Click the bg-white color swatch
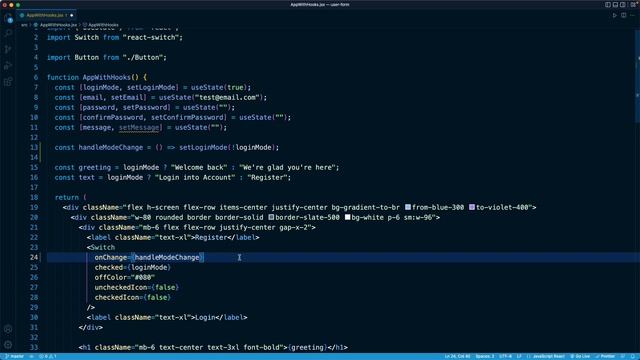 coord(347,217)
